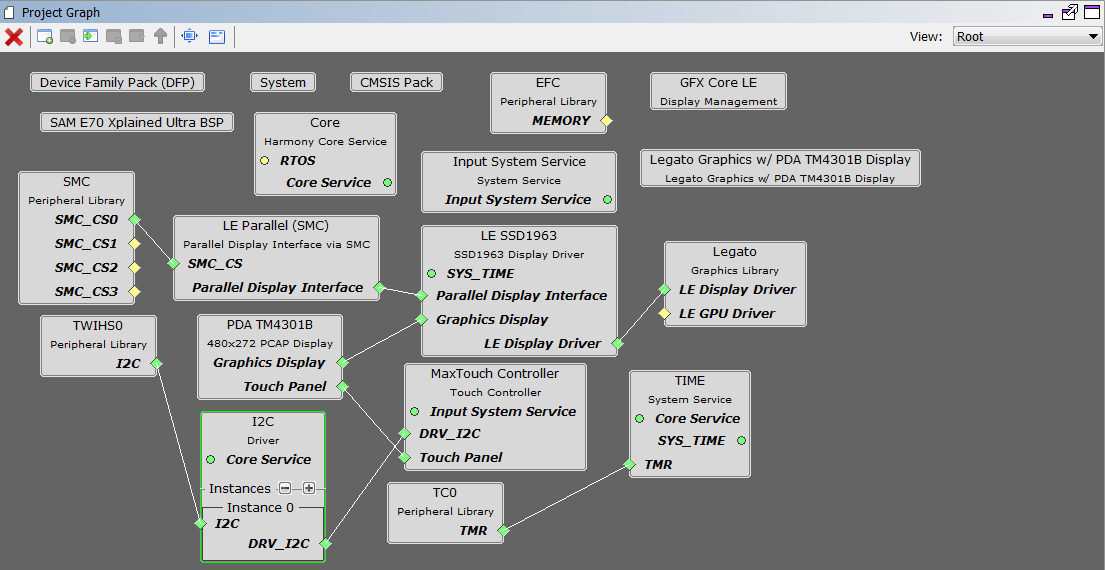Click the SYS_TIME circle on LE SSD1963
The image size is (1105, 570).
point(431,273)
